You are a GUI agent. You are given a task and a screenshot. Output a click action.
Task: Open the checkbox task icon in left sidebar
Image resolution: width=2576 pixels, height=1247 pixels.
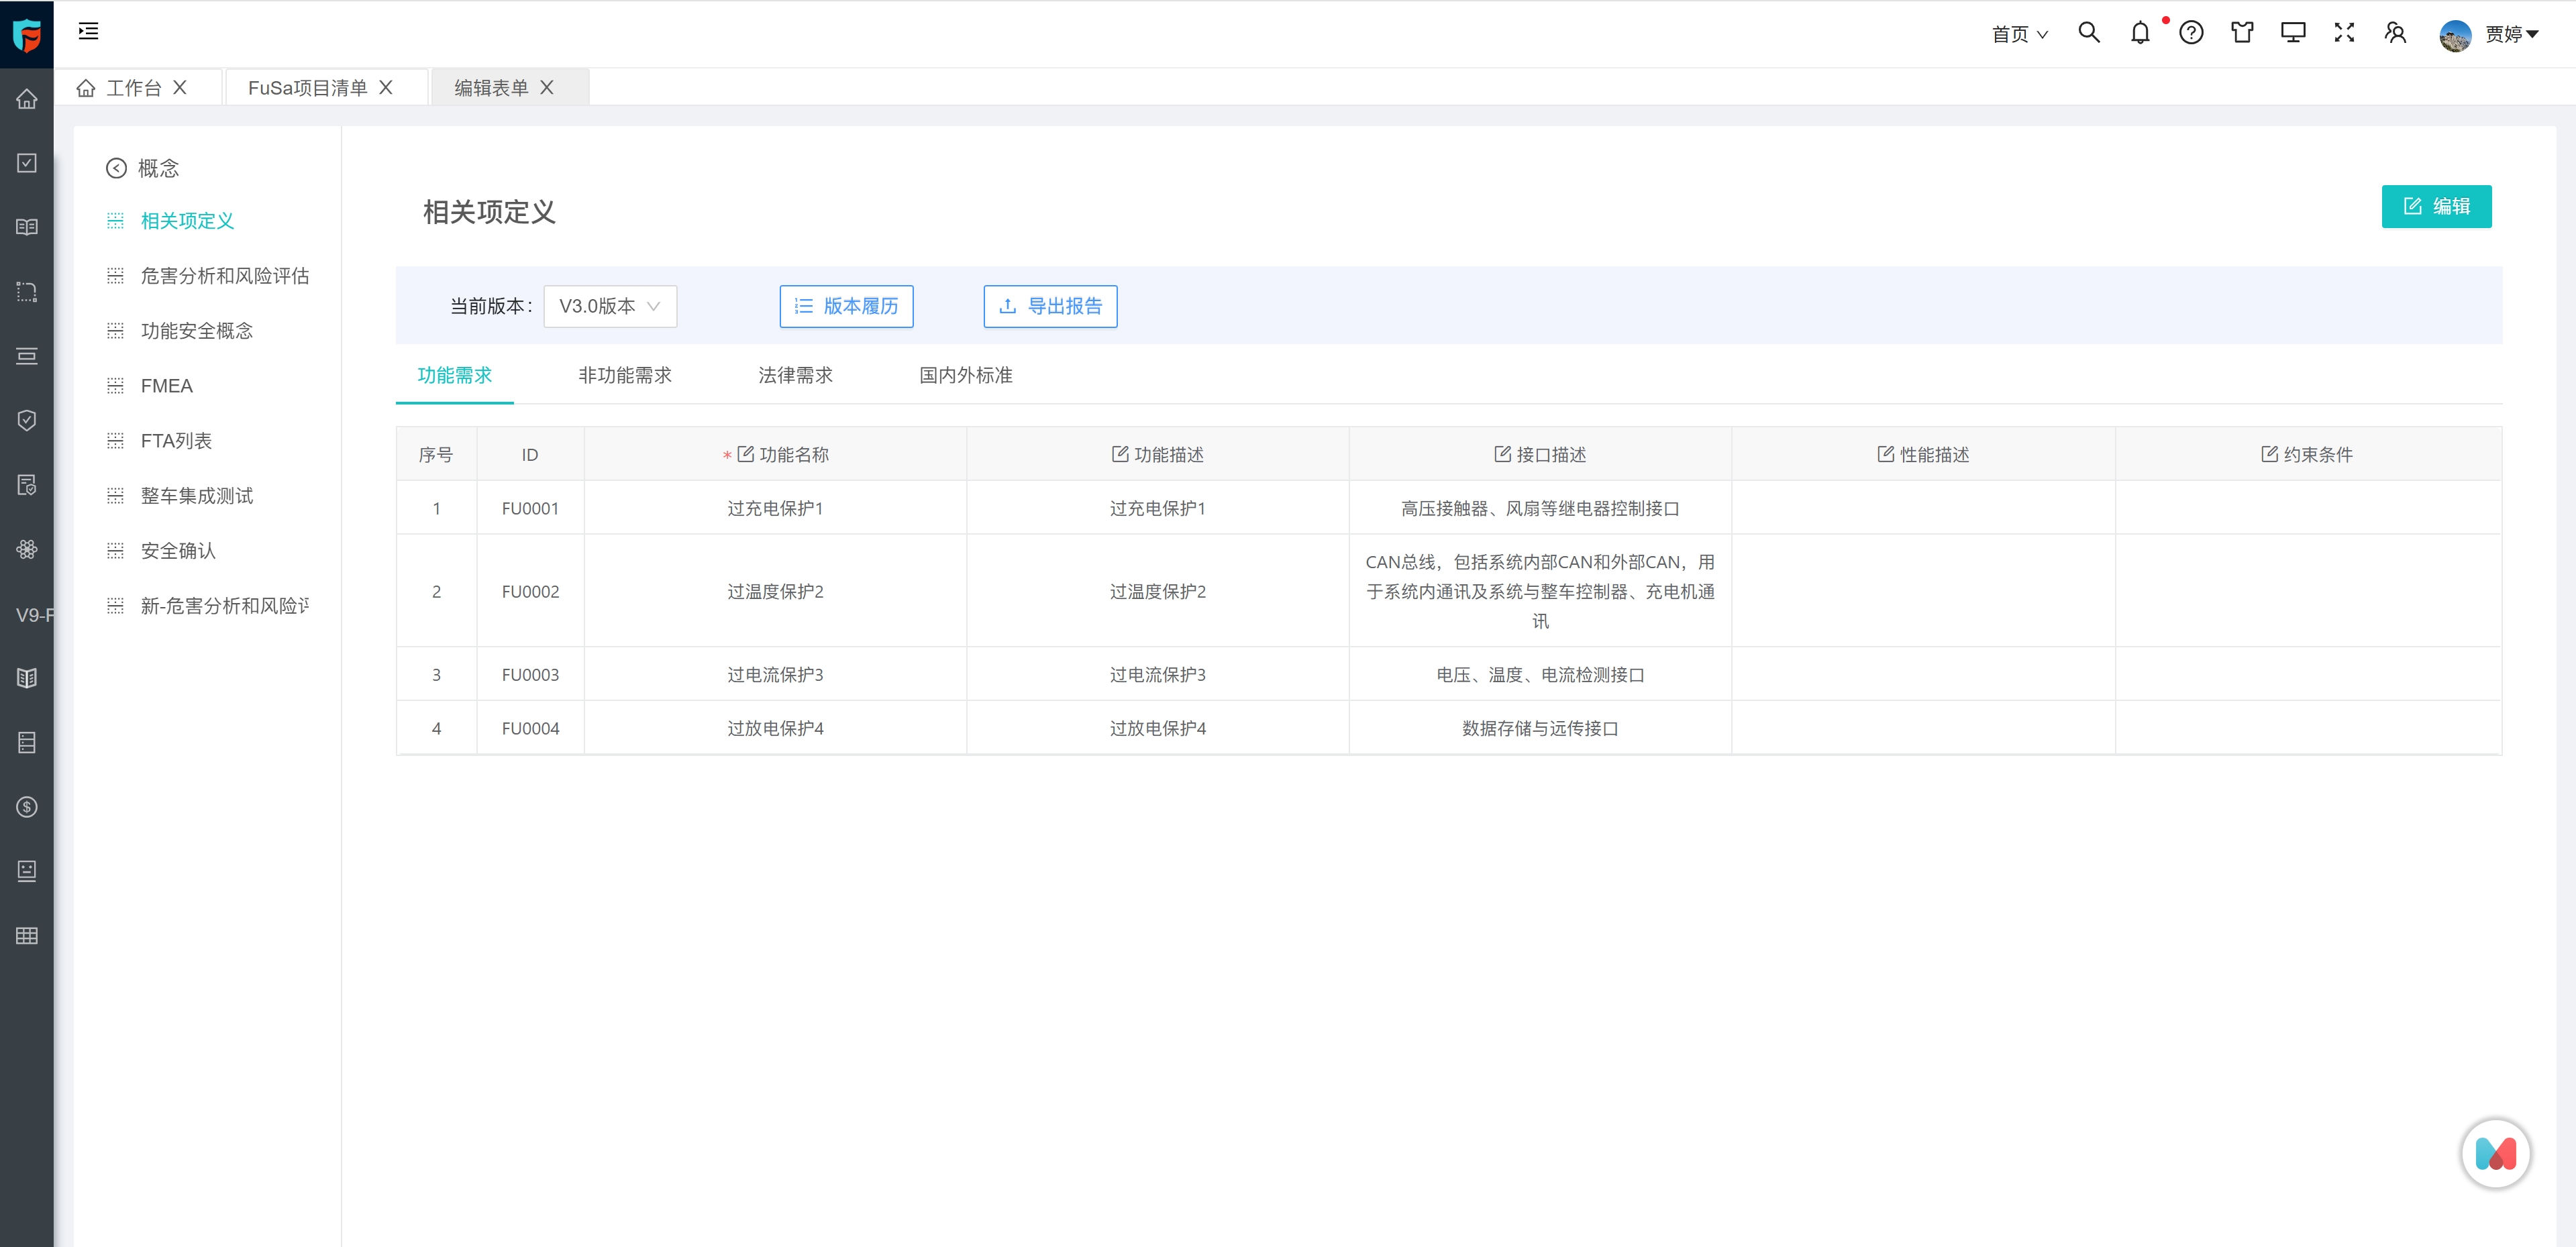[x=27, y=163]
